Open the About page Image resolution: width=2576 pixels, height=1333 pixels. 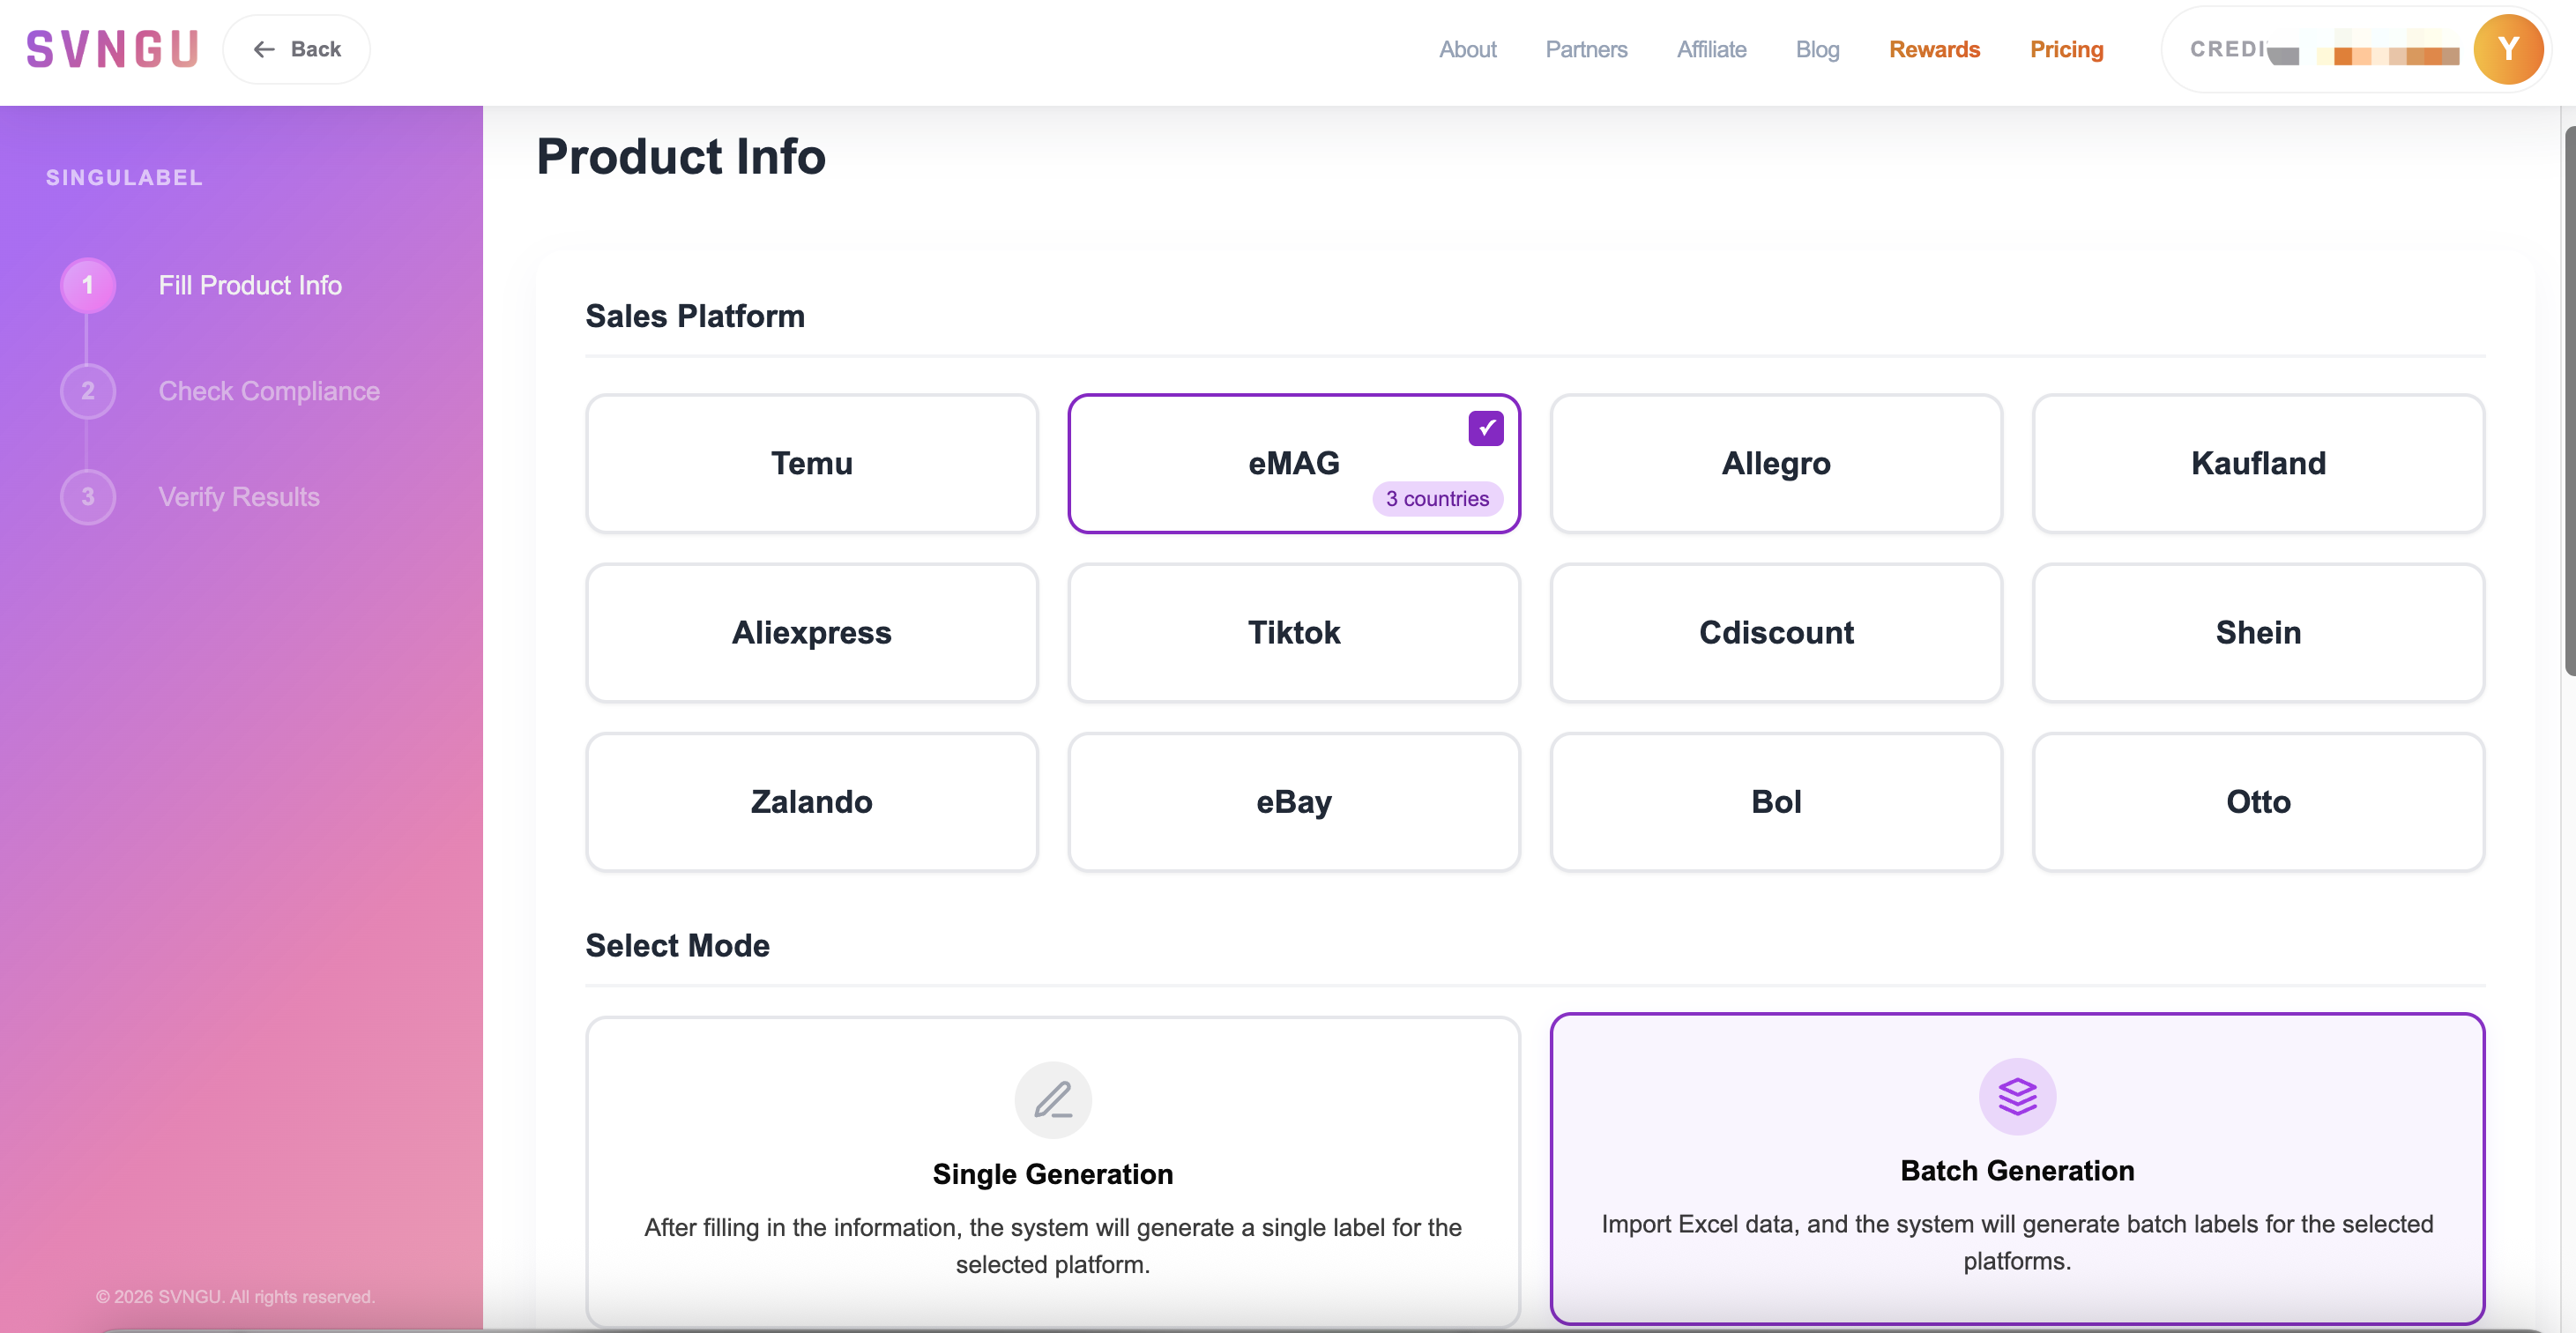(1467, 49)
